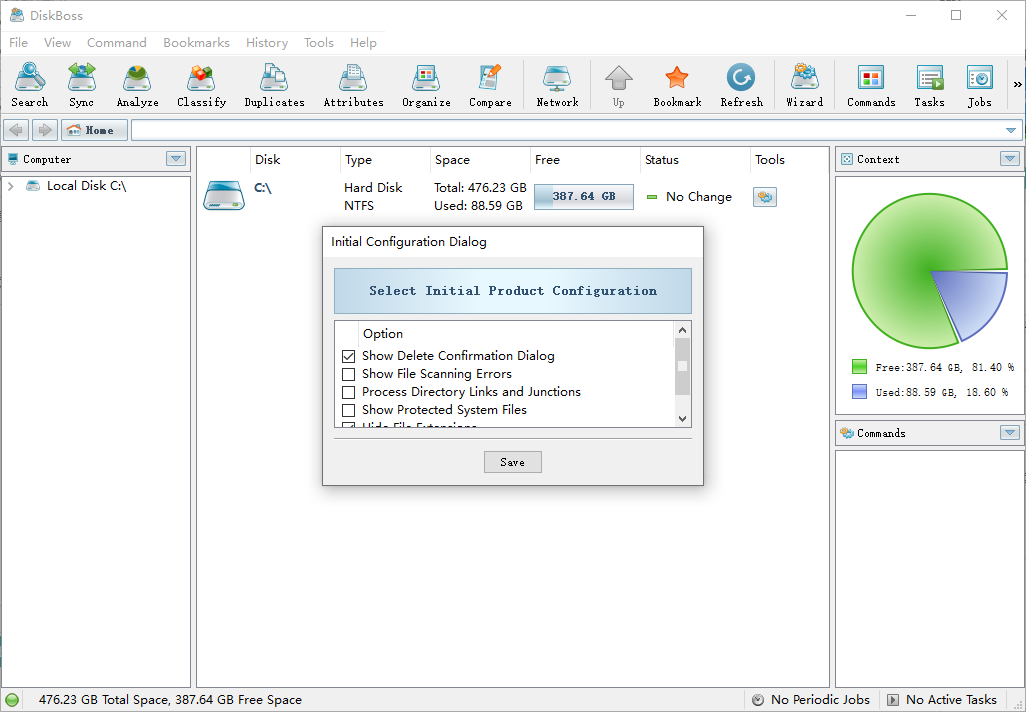Image resolution: width=1026 pixels, height=712 pixels.
Task: Open the Command menu
Action: click(x=116, y=43)
